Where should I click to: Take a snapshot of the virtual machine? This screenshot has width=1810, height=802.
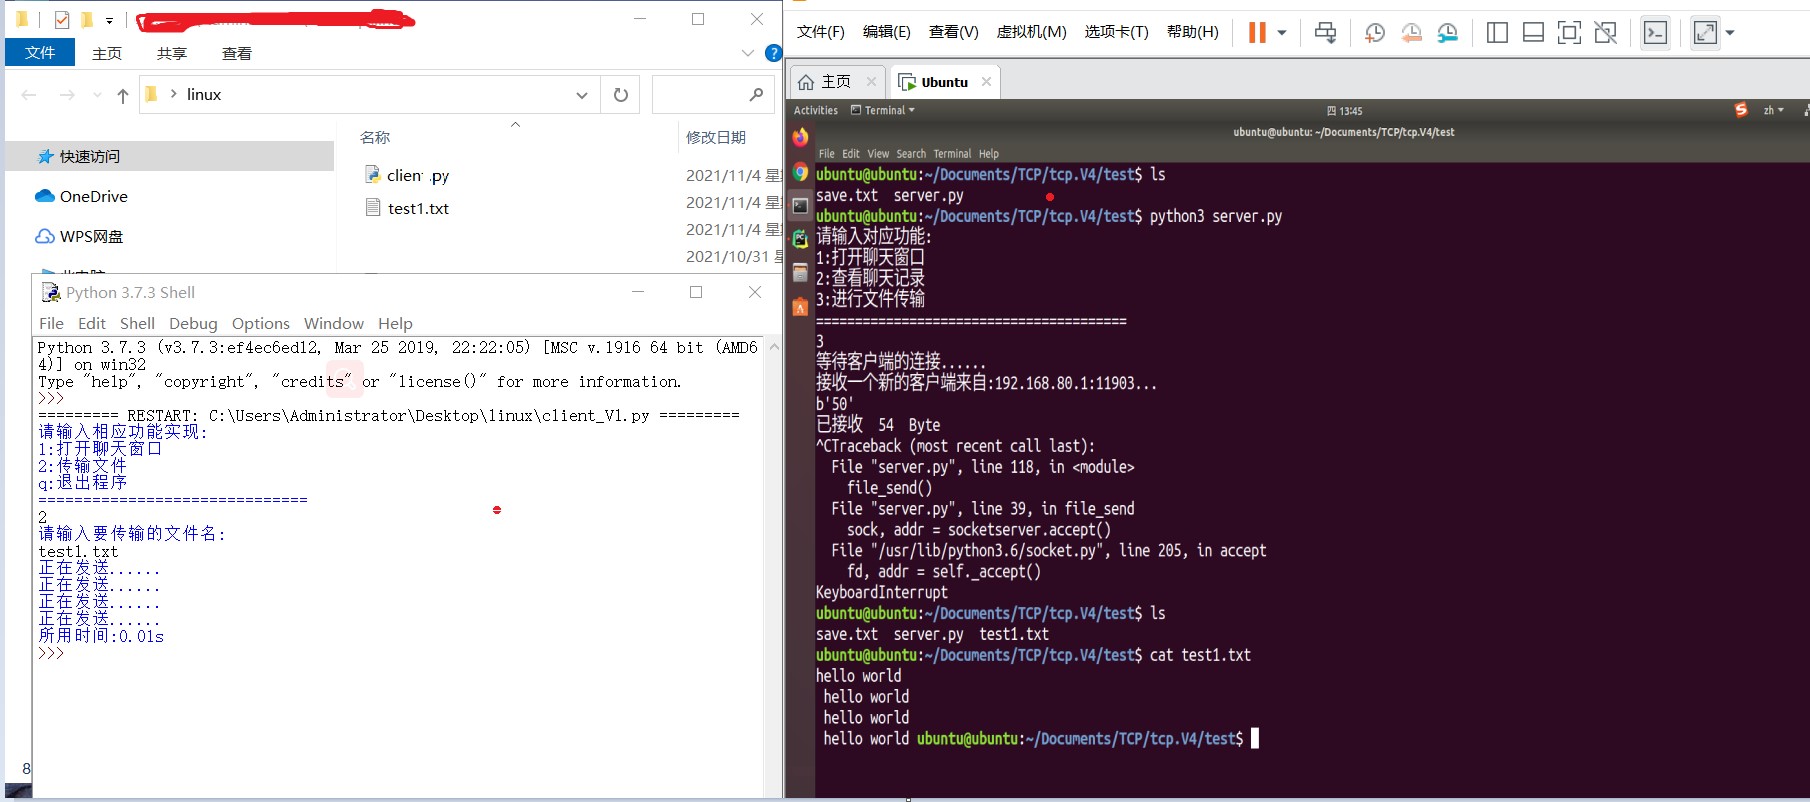coord(1375,32)
